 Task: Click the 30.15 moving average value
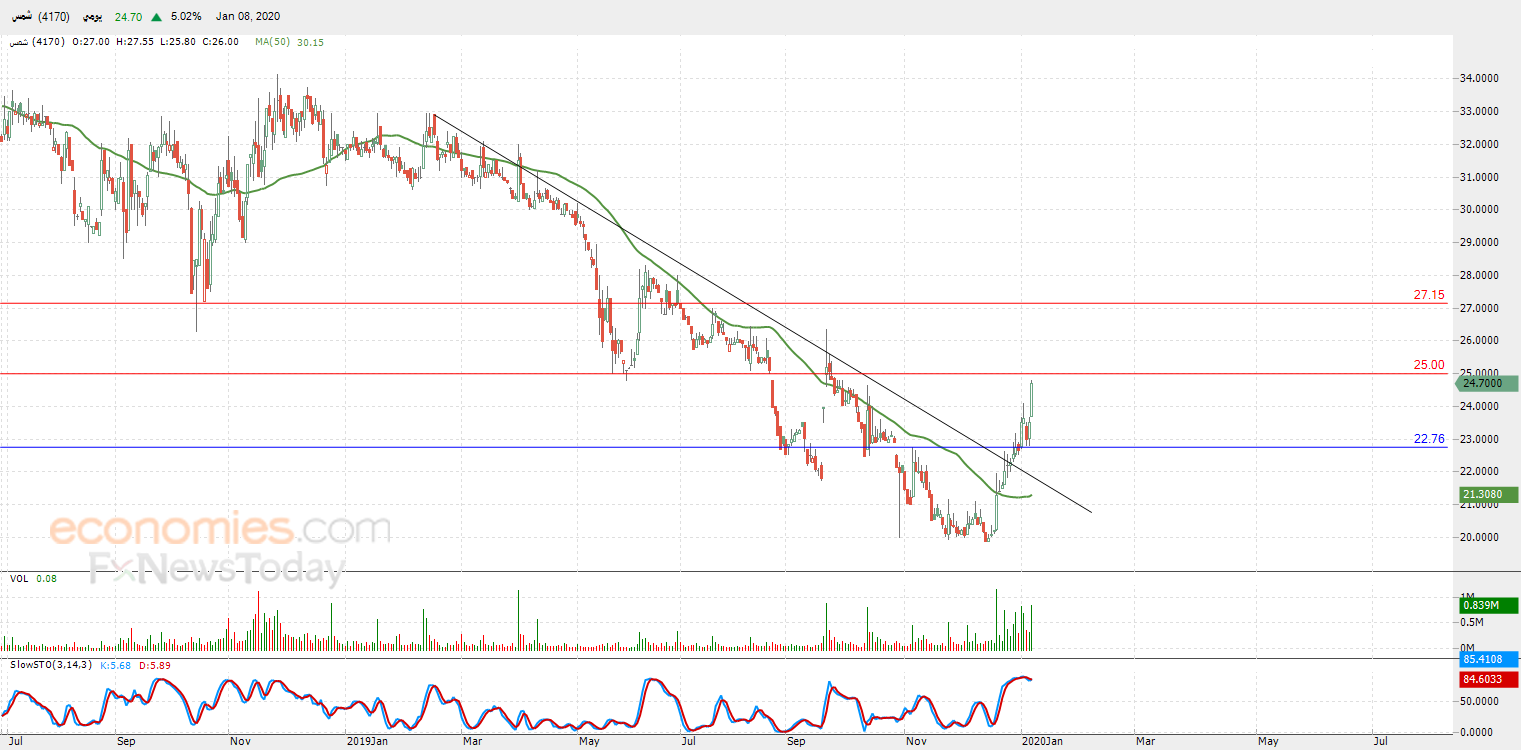coord(311,42)
